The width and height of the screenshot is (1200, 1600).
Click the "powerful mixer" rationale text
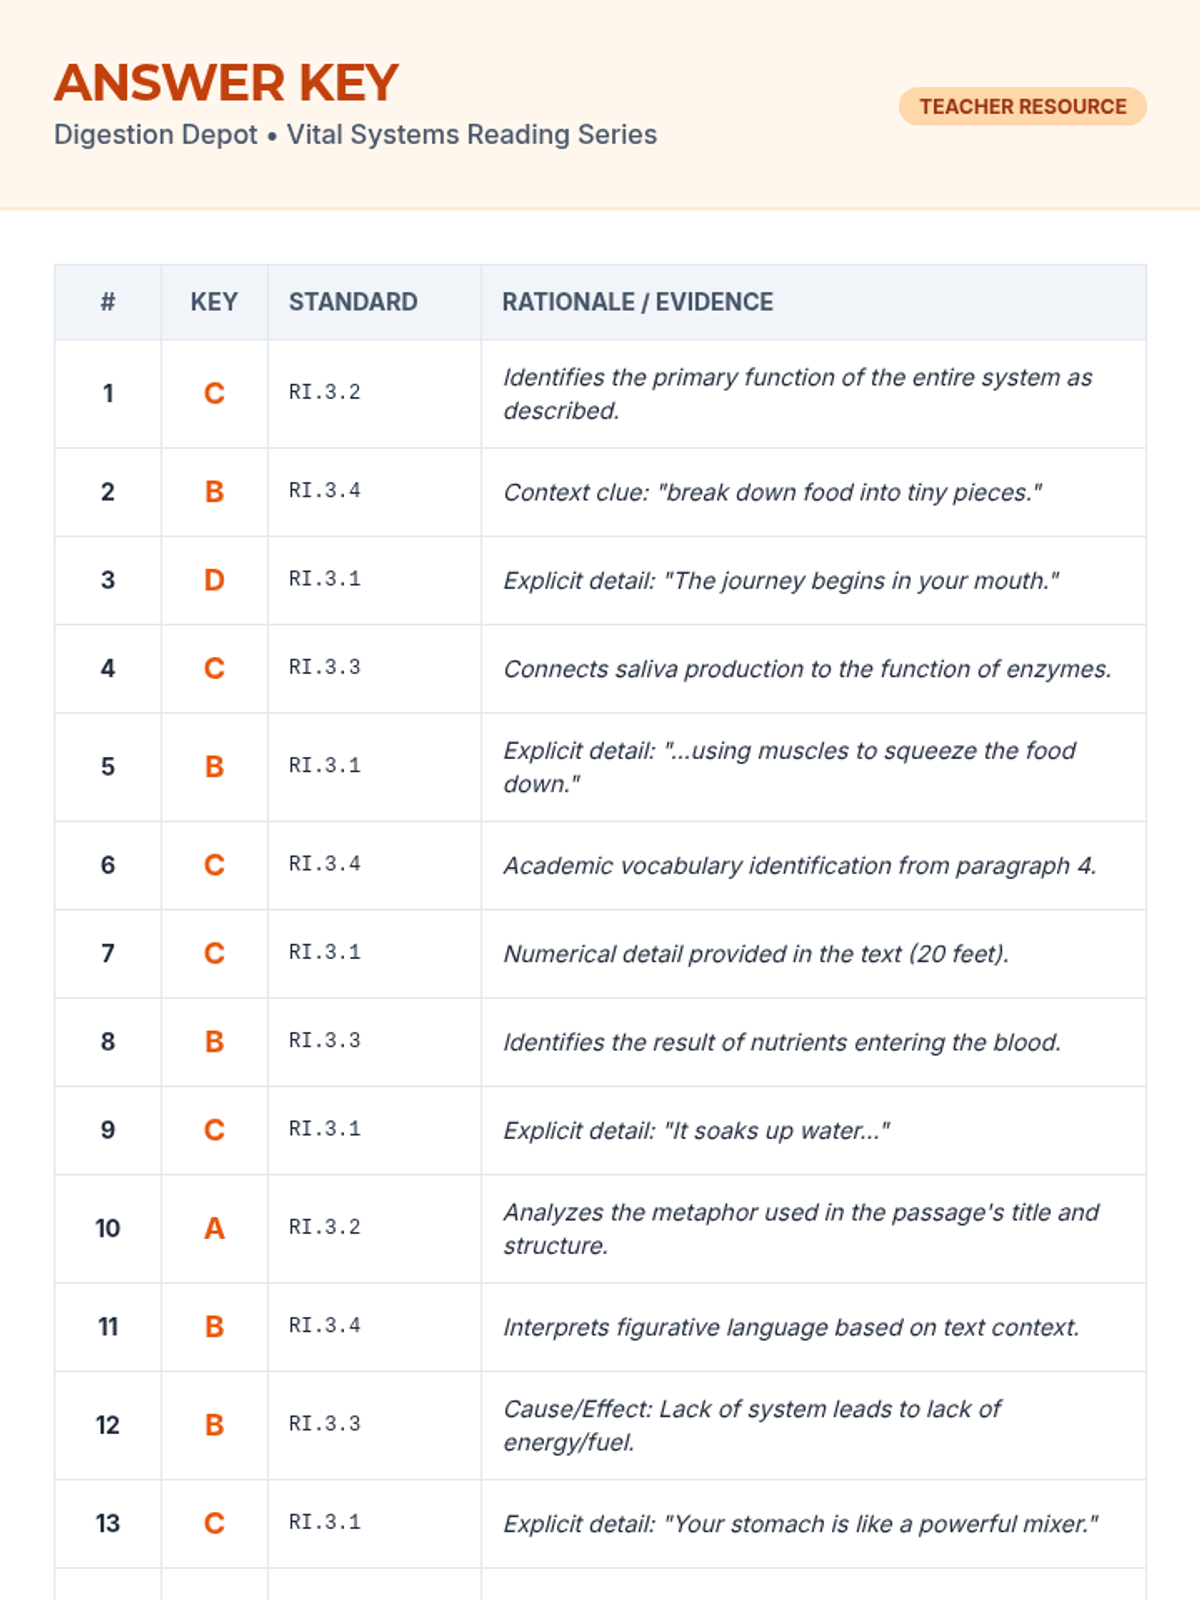tap(800, 1524)
